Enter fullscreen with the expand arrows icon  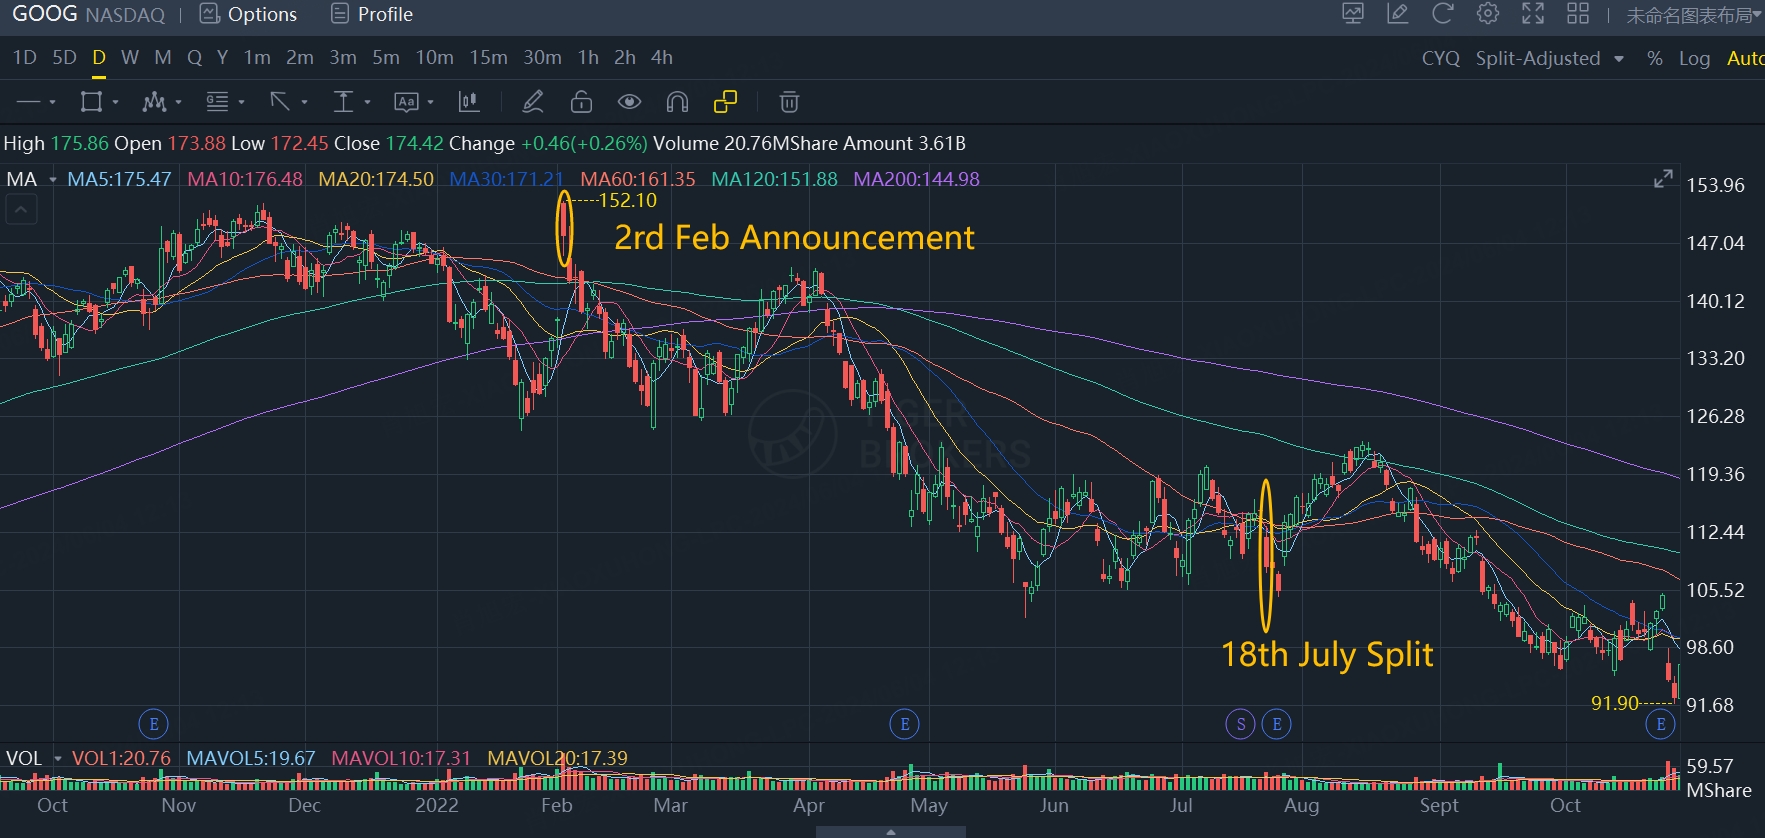pyautogui.click(x=1533, y=14)
